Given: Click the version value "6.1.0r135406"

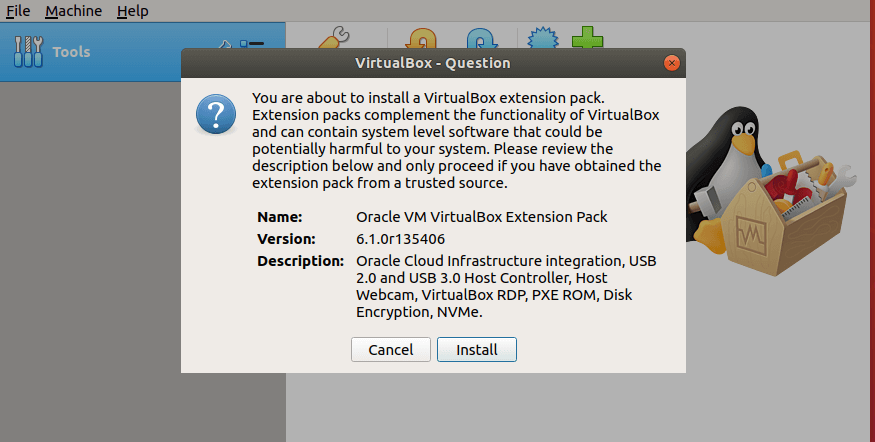Looking at the screenshot, I should (x=401, y=239).
